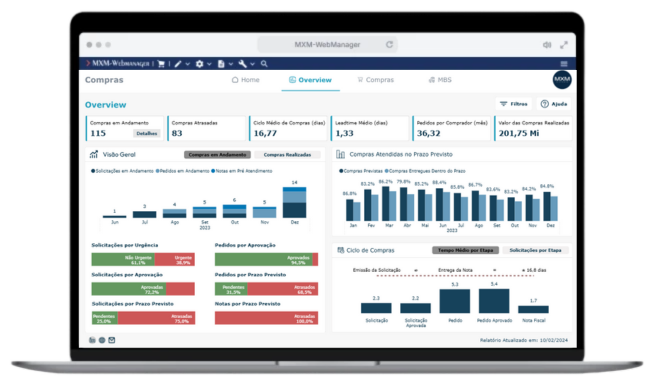The width and height of the screenshot is (652, 378).
Task: Click the Nov bar in Visão Geral chart
Action: click(x=264, y=212)
